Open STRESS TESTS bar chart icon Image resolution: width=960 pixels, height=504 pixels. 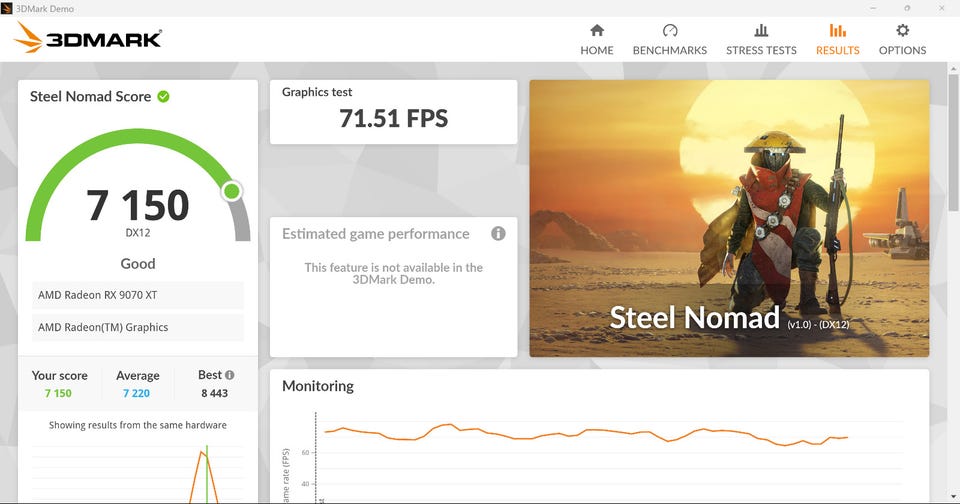(x=761, y=31)
